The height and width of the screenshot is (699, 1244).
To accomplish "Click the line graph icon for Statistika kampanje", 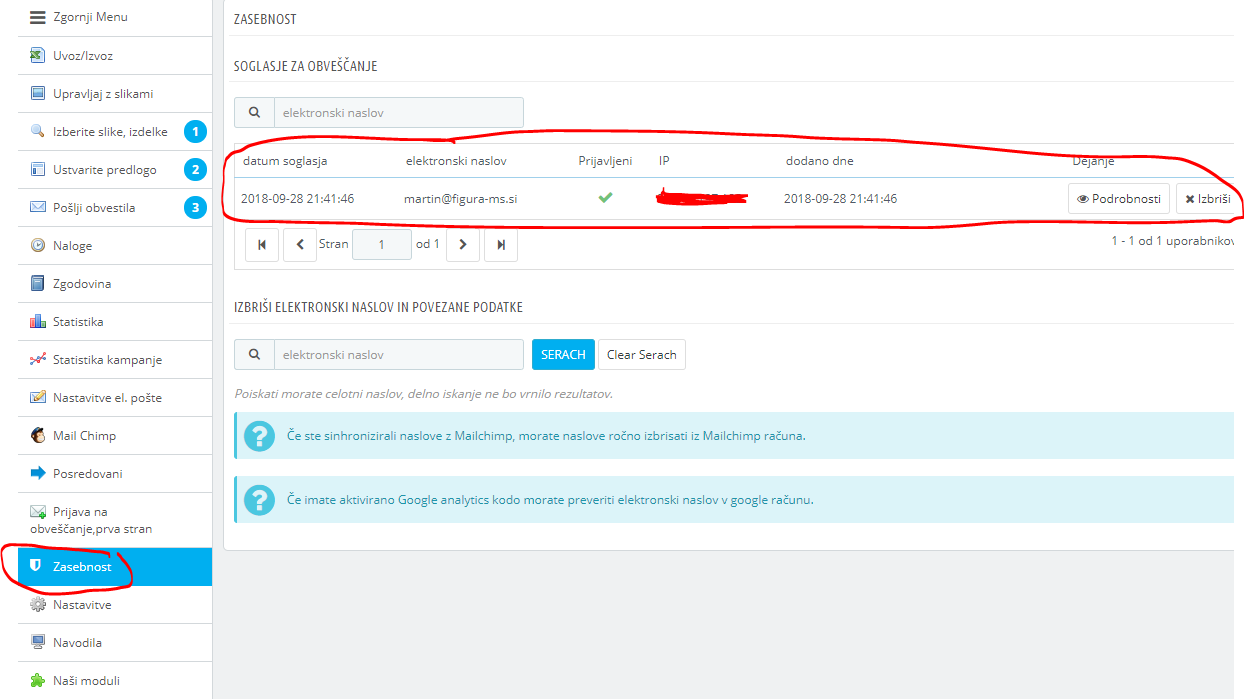I will pos(38,359).
